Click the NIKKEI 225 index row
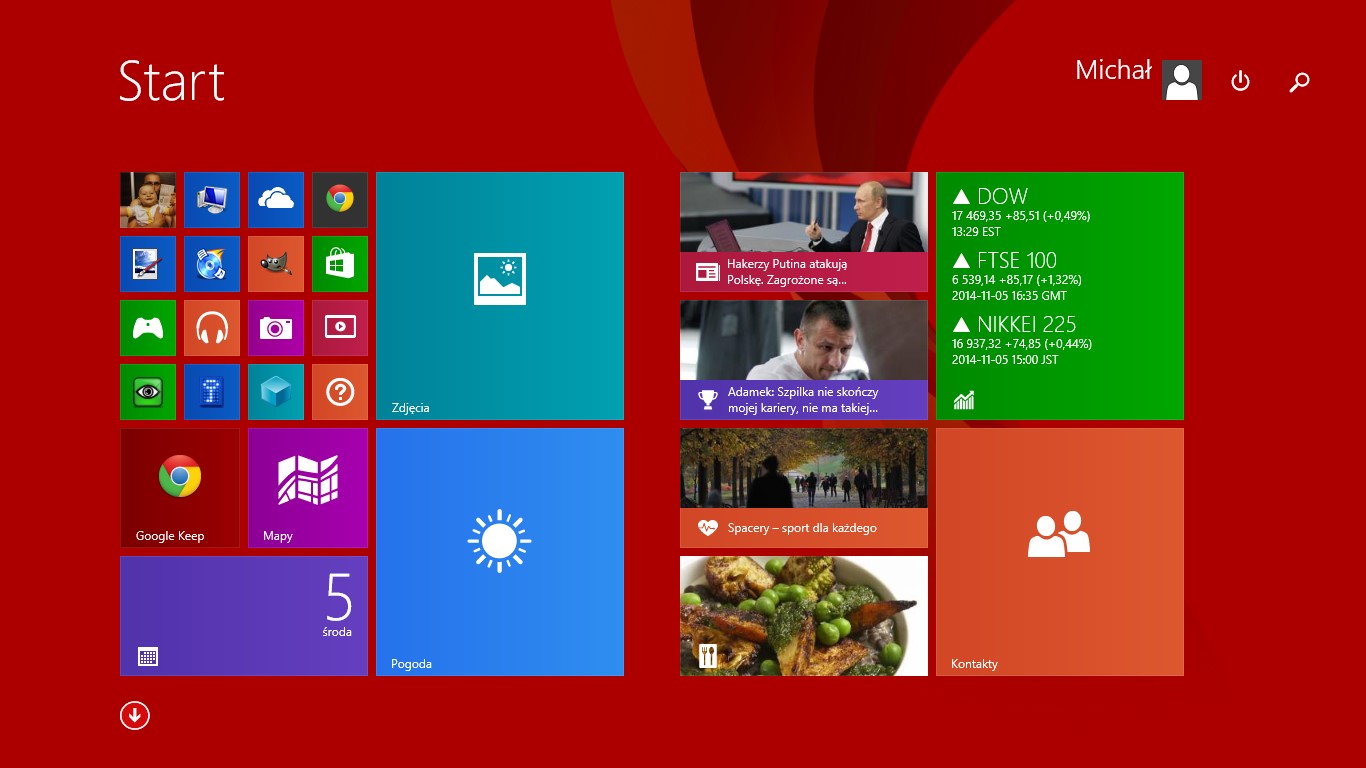 (1022, 341)
